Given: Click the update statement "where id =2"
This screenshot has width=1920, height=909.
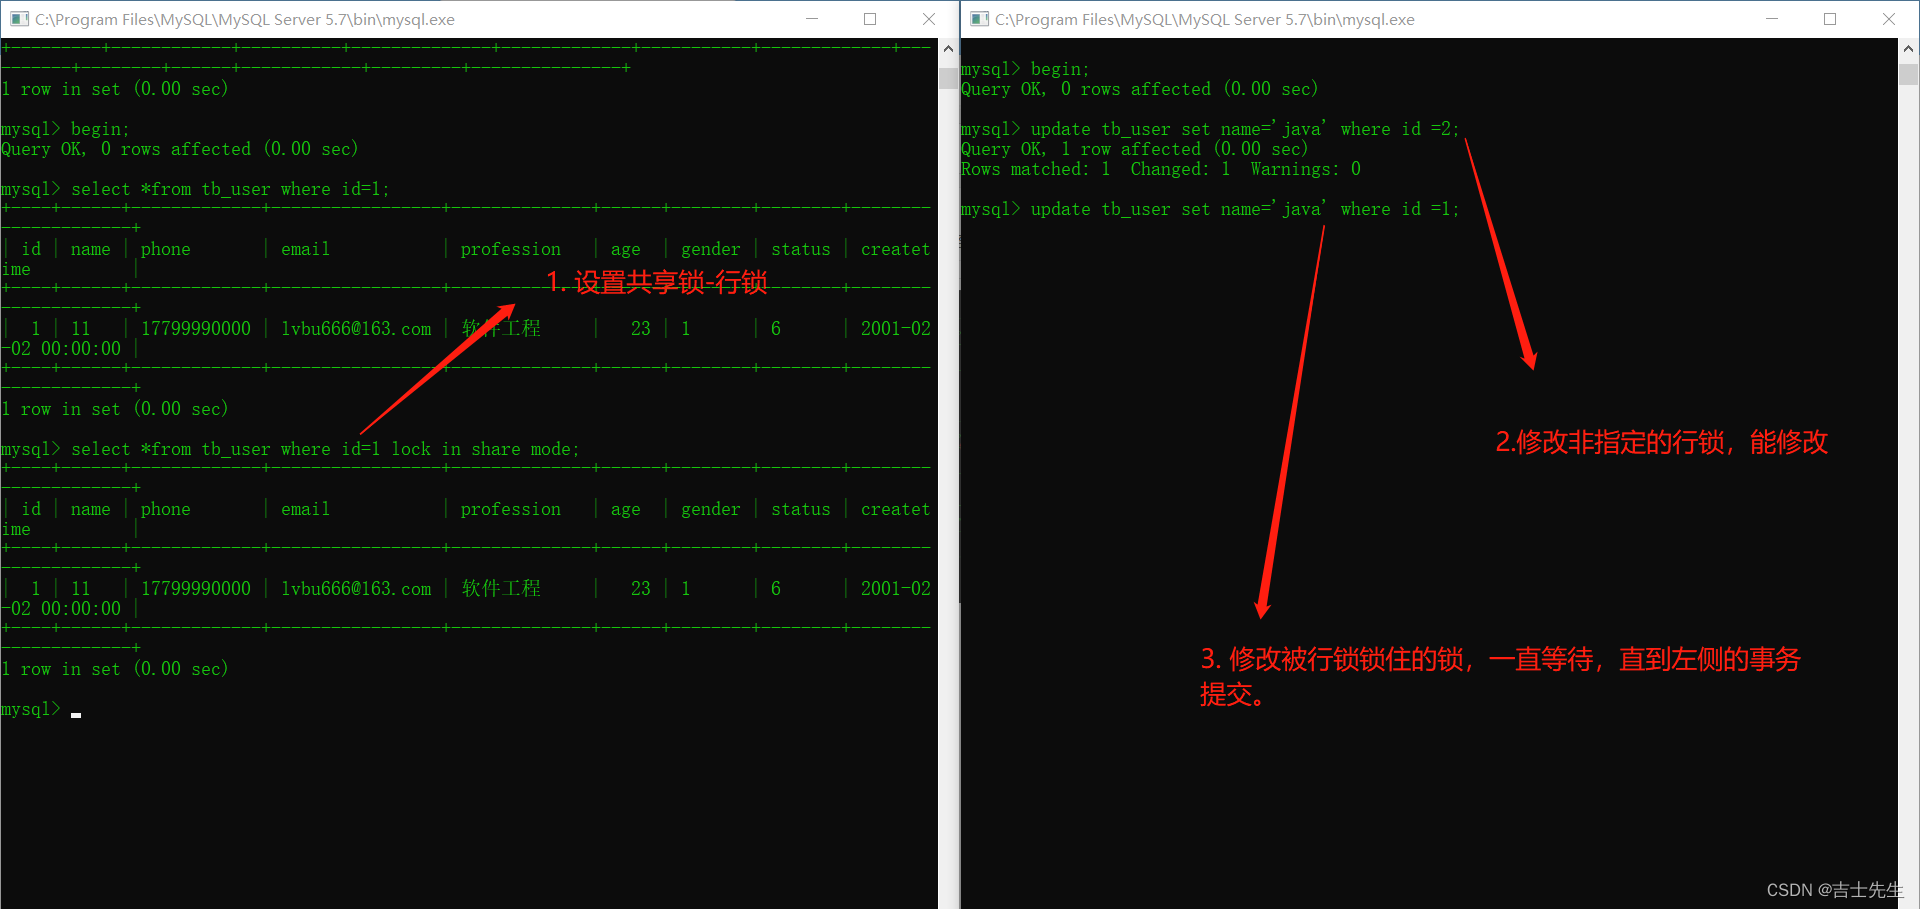Looking at the screenshot, I should 1245,129.
